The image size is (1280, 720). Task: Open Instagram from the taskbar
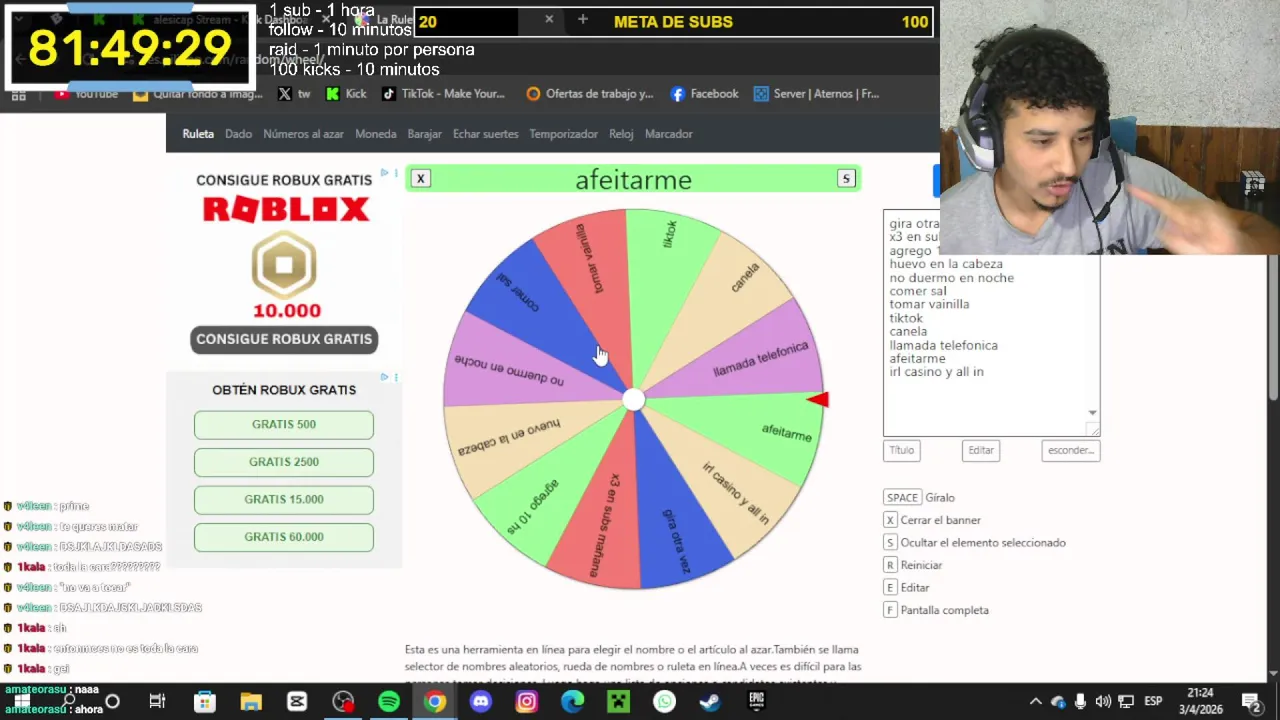click(x=526, y=702)
